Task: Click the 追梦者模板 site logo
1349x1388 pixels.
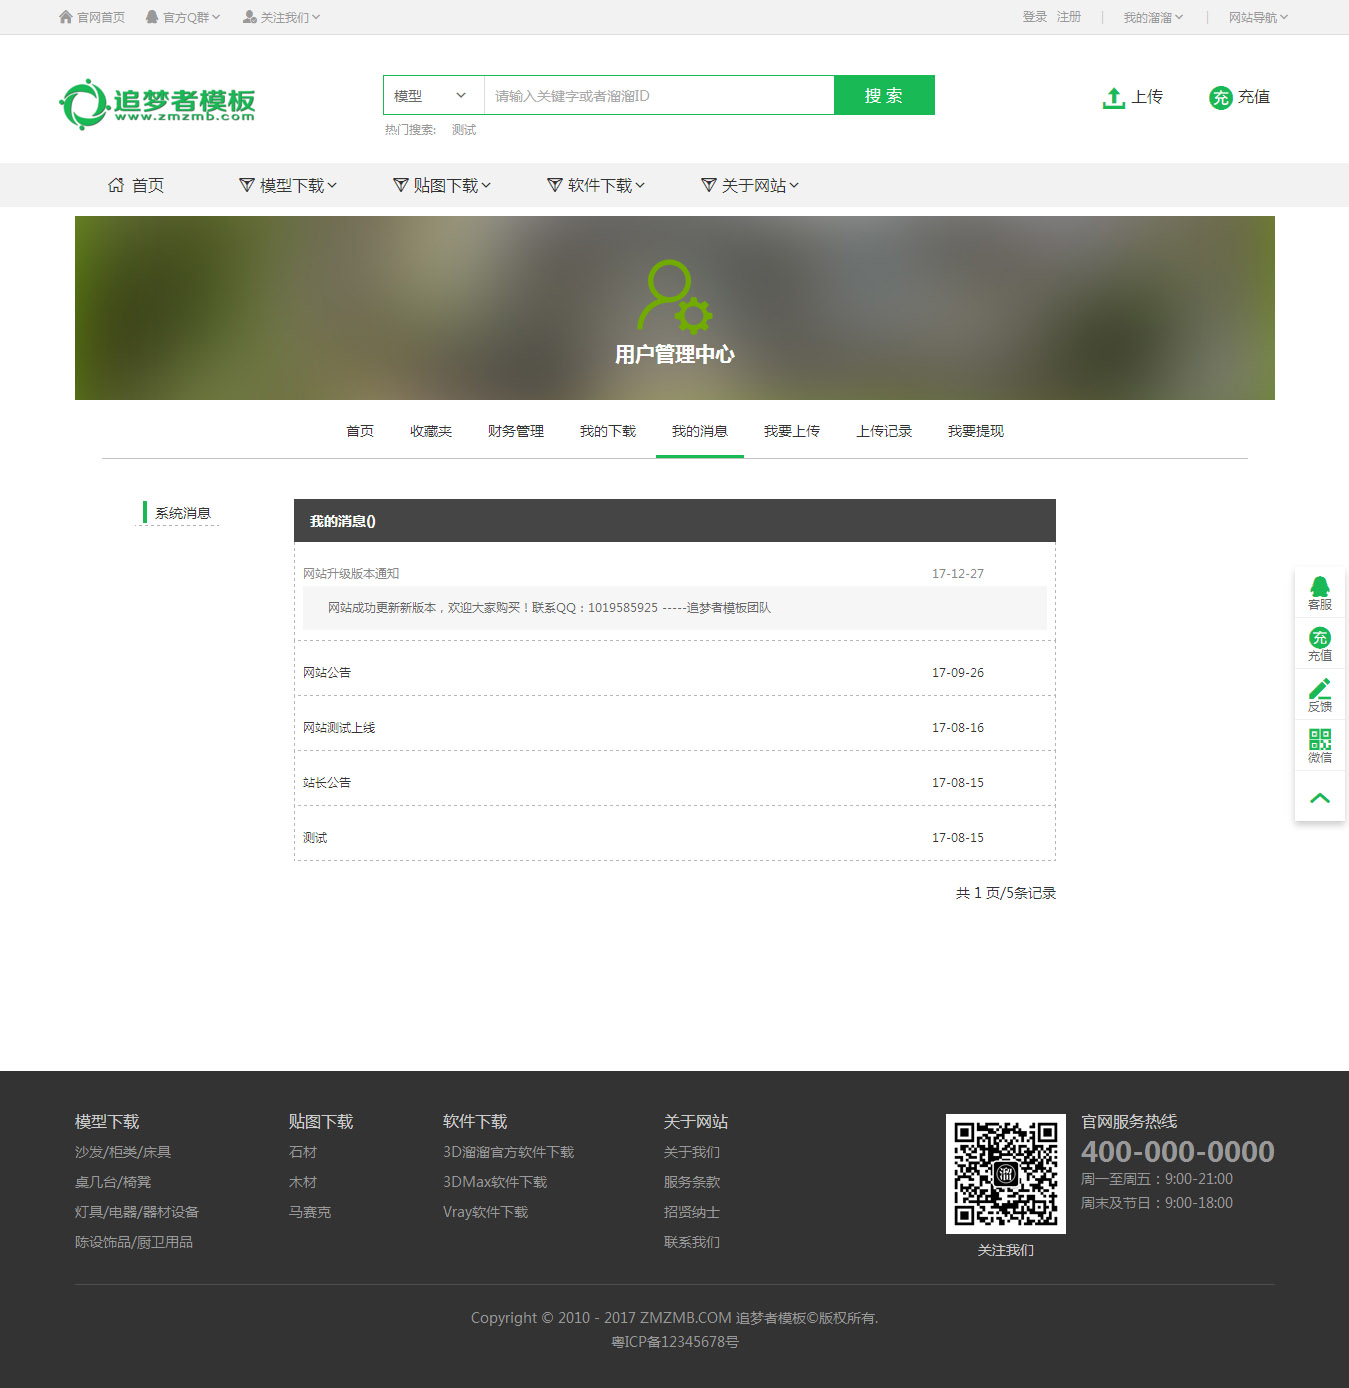Action: 158,104
